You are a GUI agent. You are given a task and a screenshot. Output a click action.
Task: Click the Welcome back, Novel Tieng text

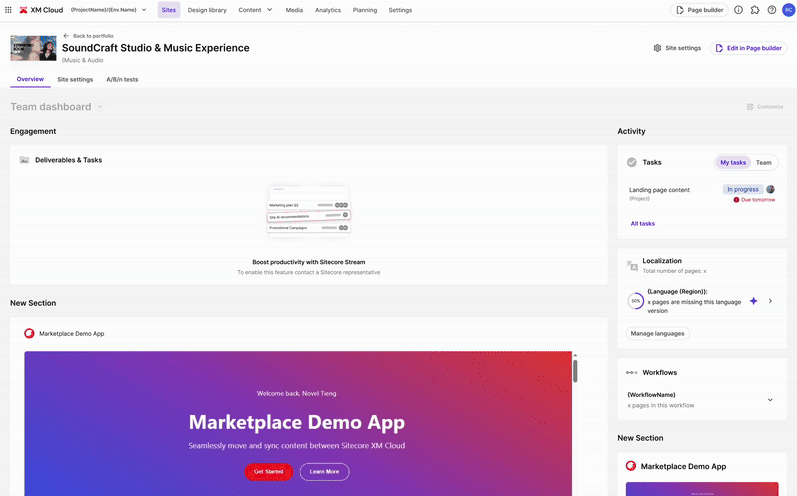coord(296,393)
